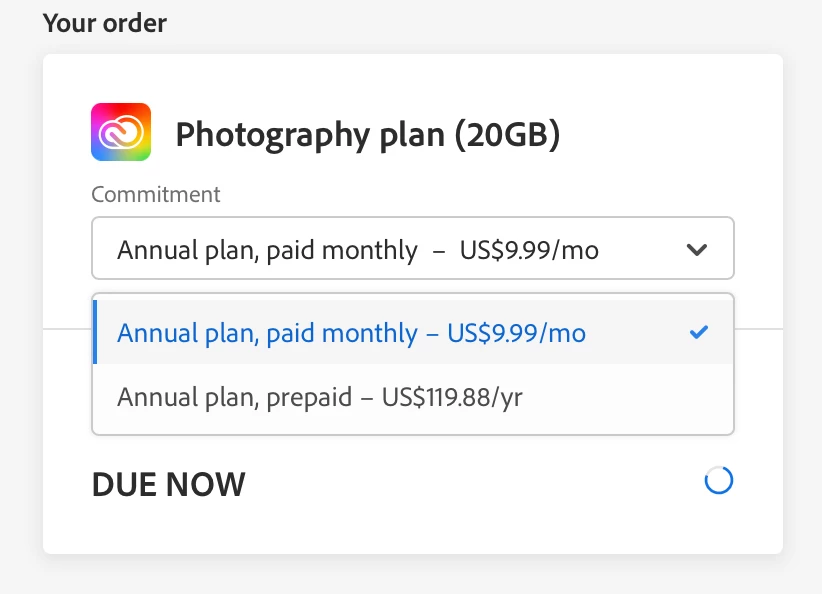Viewport: 822px width, 594px height.
Task: Click gray page background right of "Your order"
Action: (x=500, y=22)
